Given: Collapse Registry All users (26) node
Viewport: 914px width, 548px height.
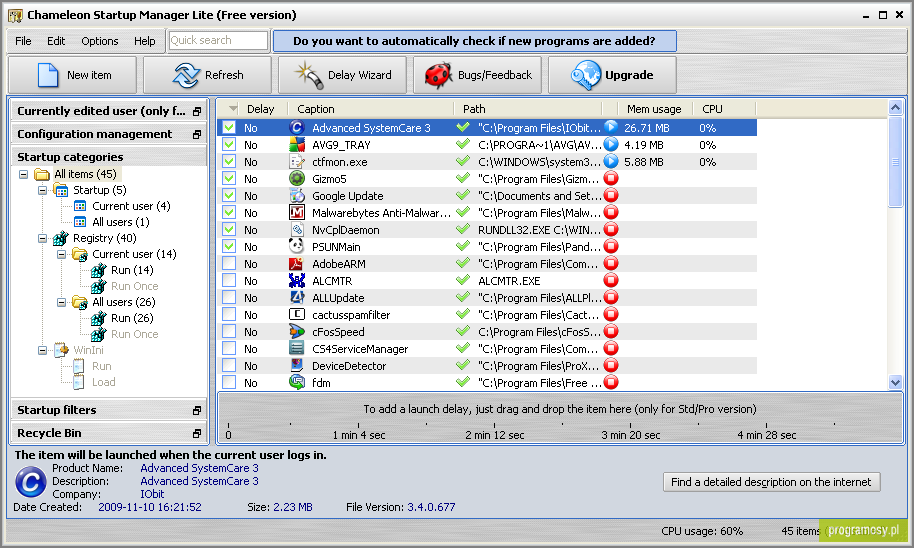Looking at the screenshot, I should (61, 303).
